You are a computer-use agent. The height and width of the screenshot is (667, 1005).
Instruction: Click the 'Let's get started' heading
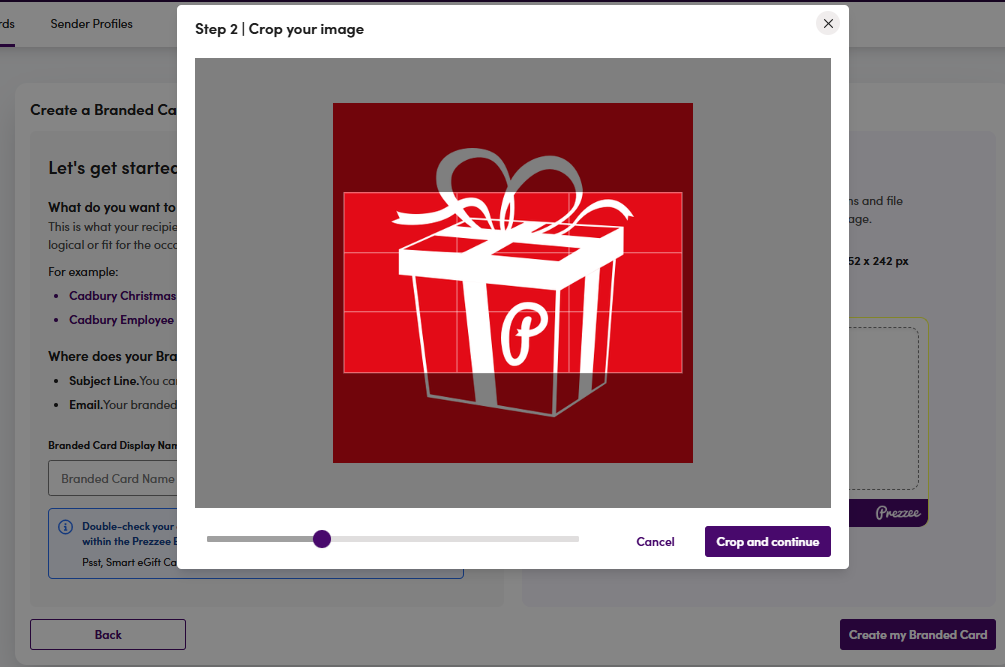click(113, 168)
